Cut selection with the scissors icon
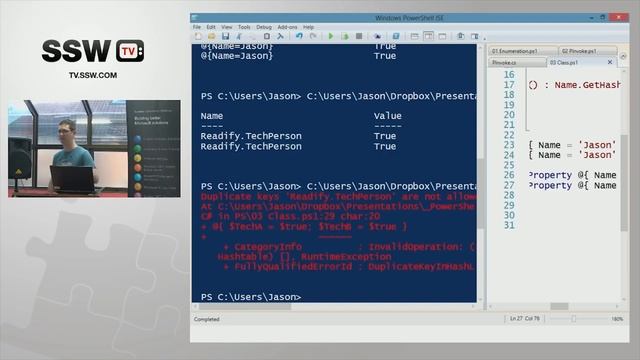 239,36
